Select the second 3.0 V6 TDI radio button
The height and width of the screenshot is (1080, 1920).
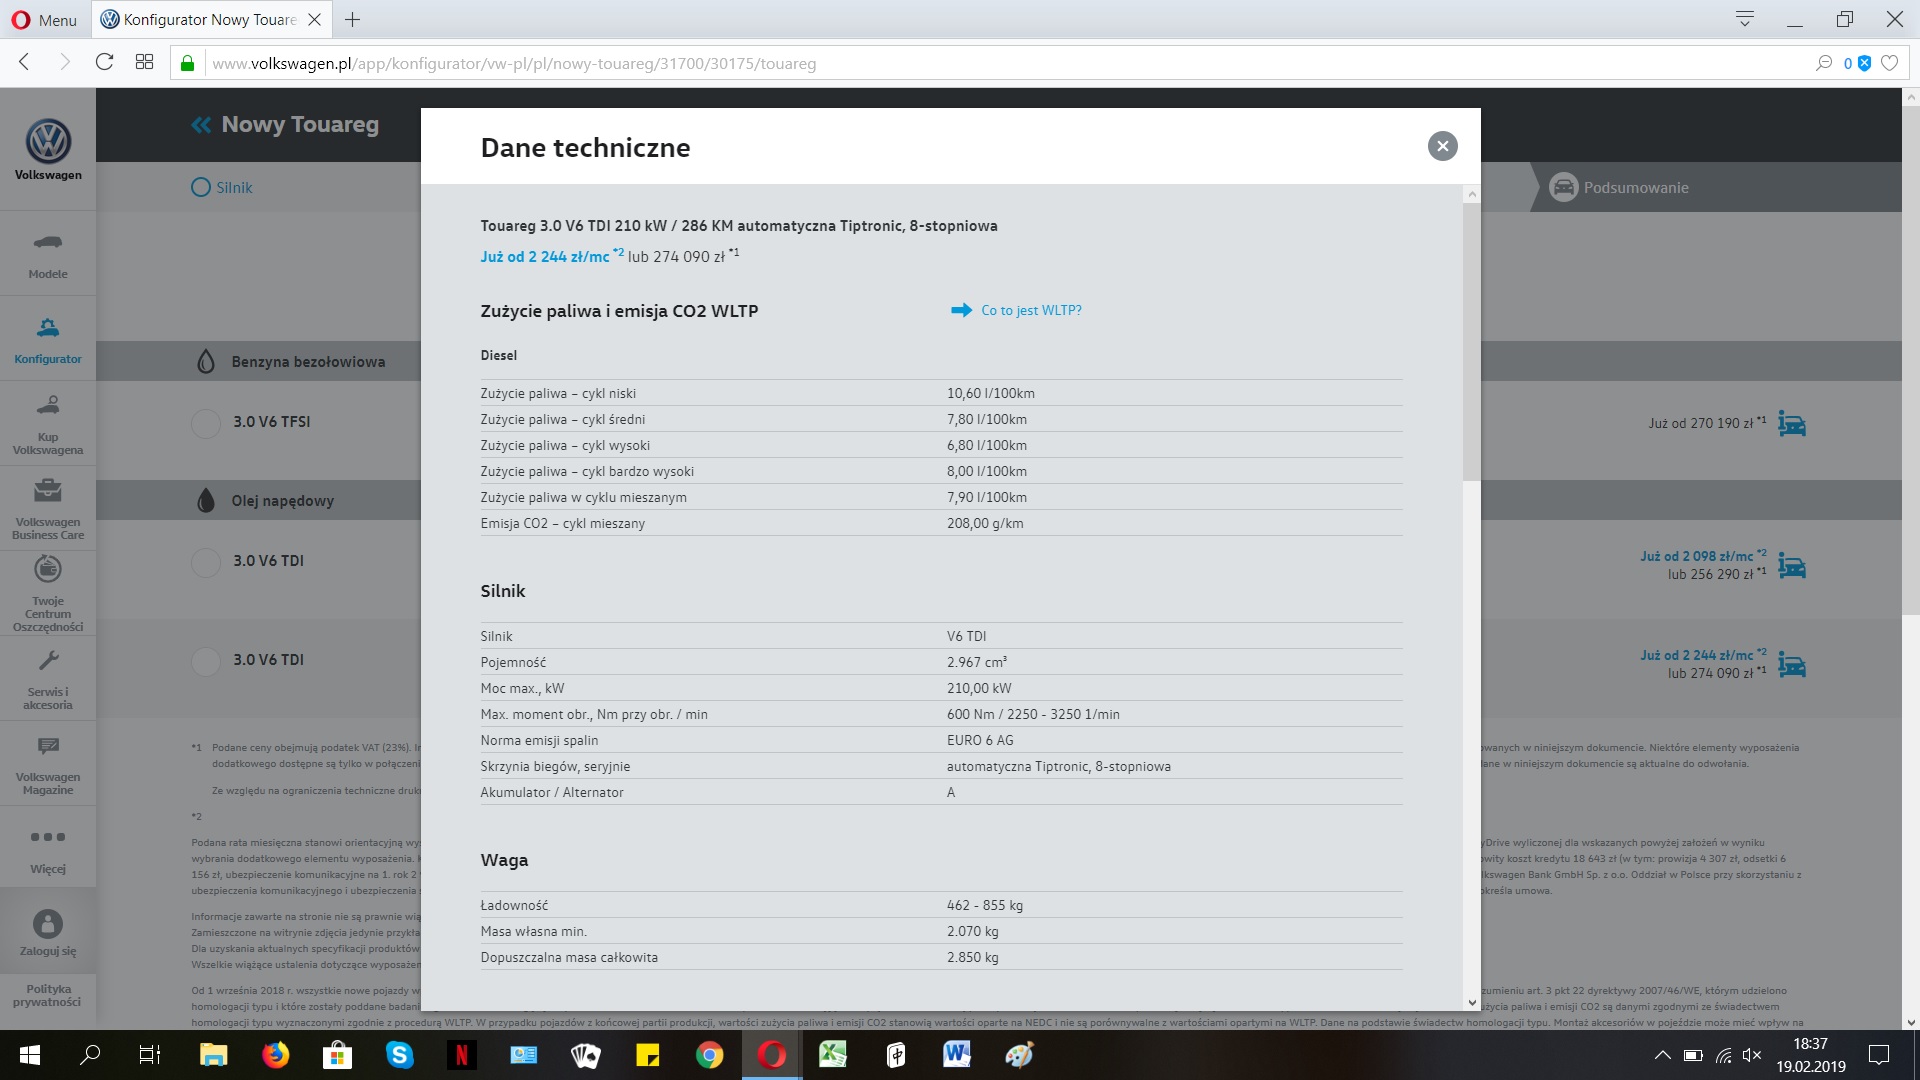click(x=206, y=661)
